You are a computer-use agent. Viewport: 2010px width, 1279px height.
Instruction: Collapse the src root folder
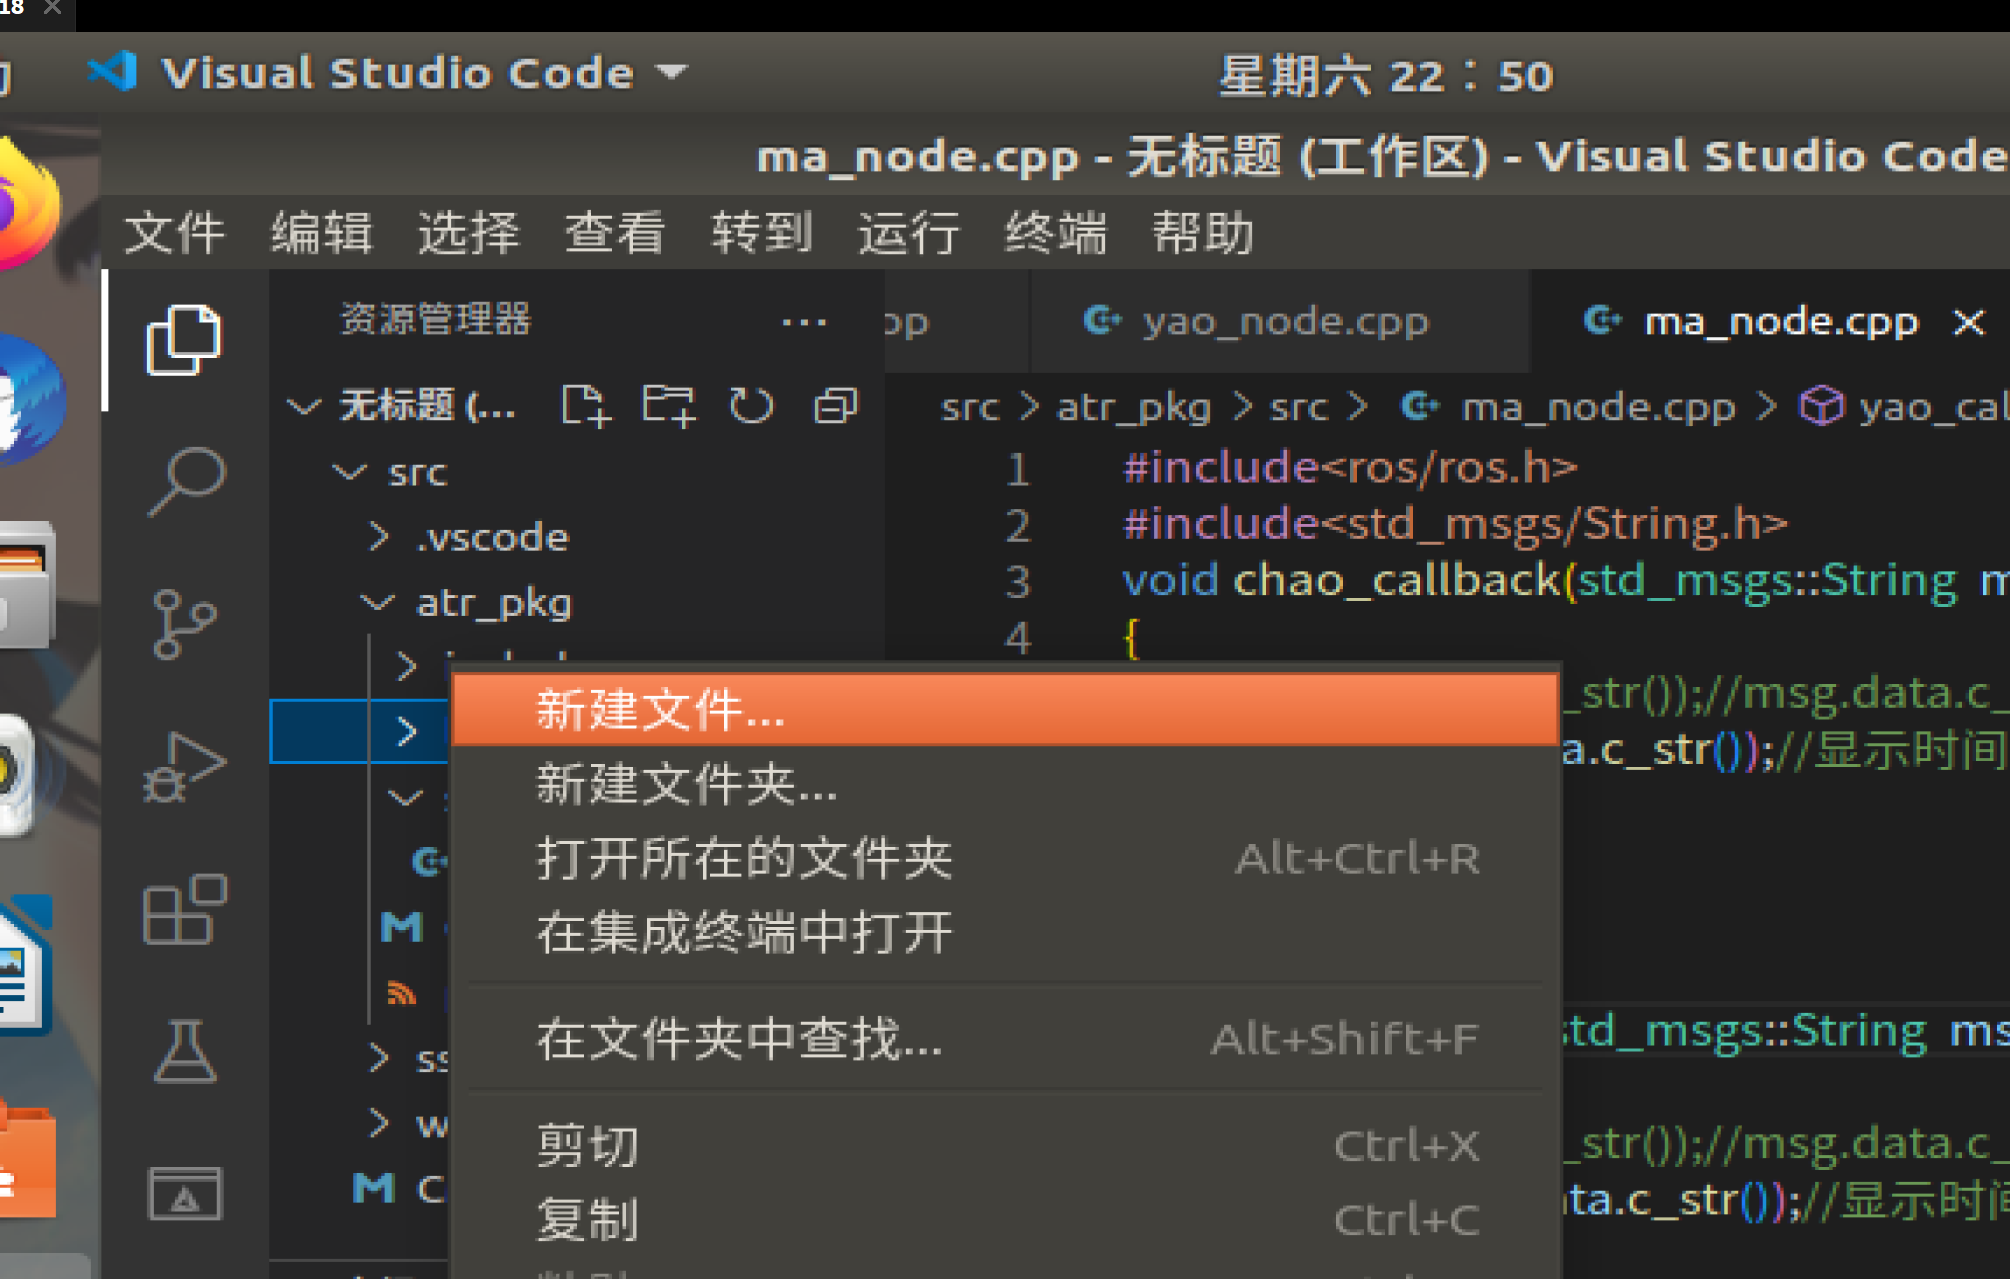point(417,472)
